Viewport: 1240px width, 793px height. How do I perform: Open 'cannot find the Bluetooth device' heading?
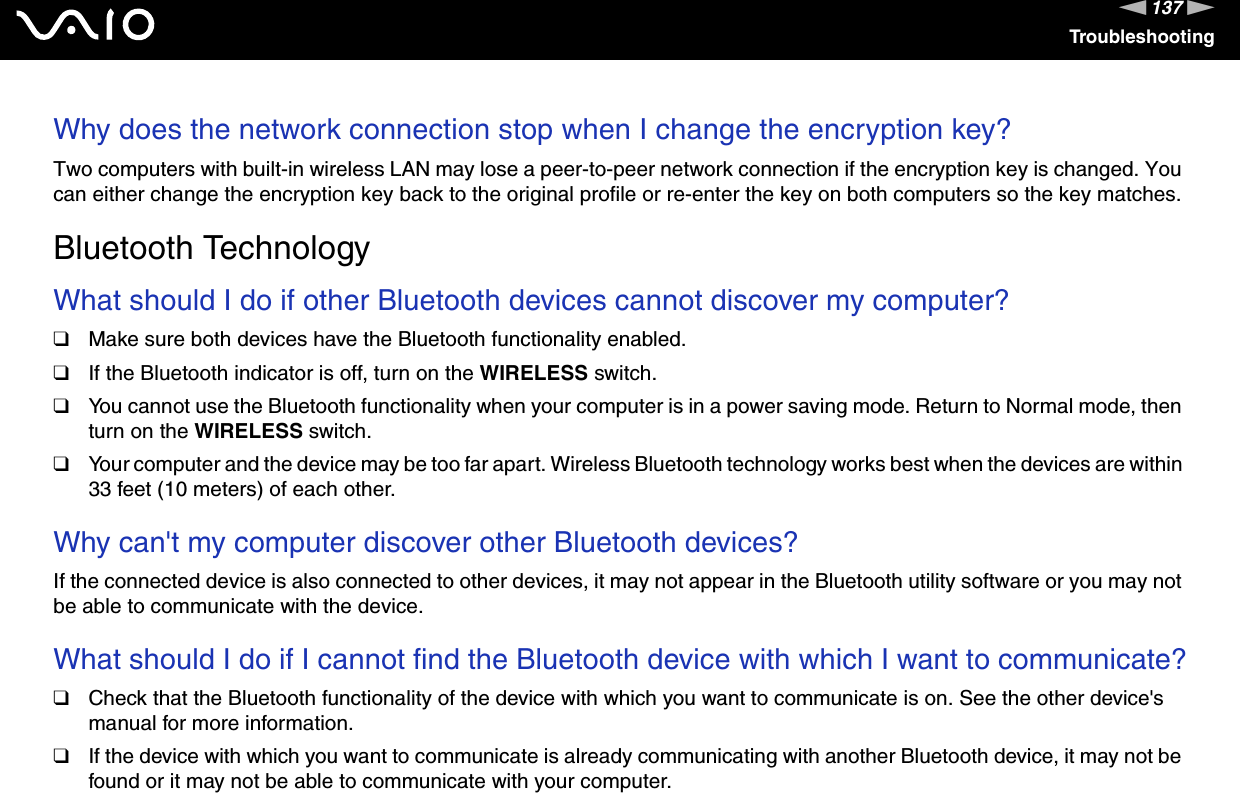click(620, 659)
